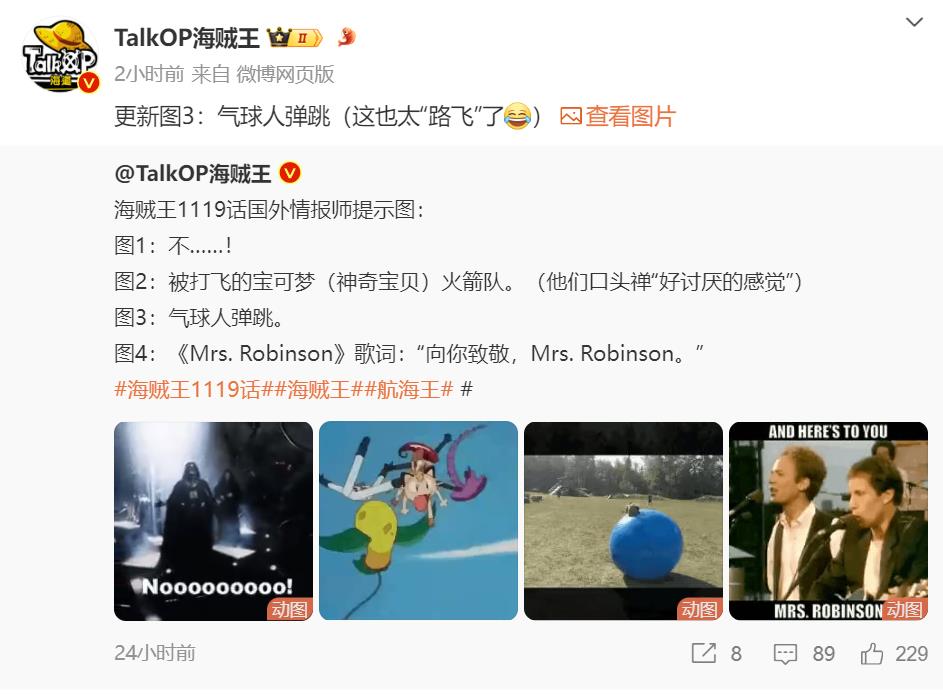
Task: Click the crown membership level badge
Action: (x=295, y=38)
